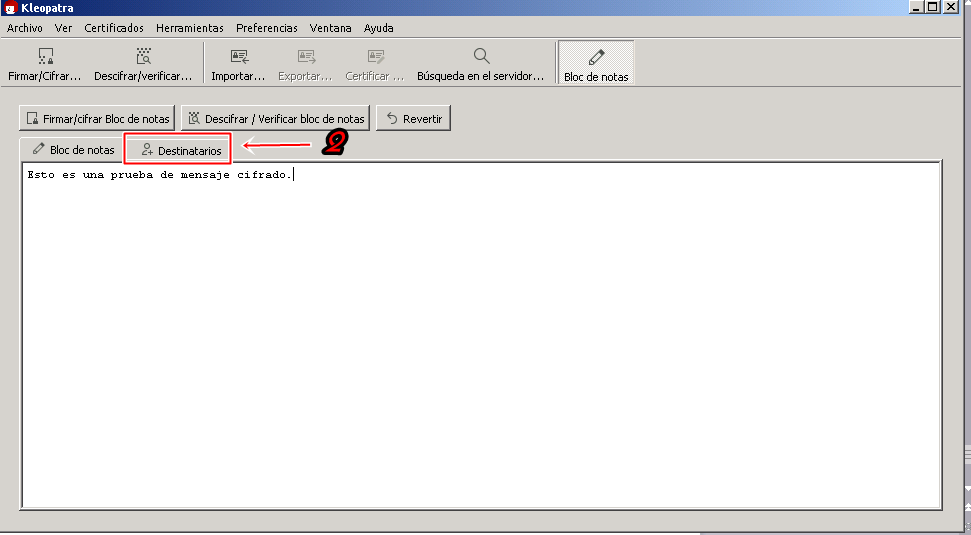Open the Firmar/Cifrar toolbar tool
This screenshot has width=971, height=535.
click(45, 64)
